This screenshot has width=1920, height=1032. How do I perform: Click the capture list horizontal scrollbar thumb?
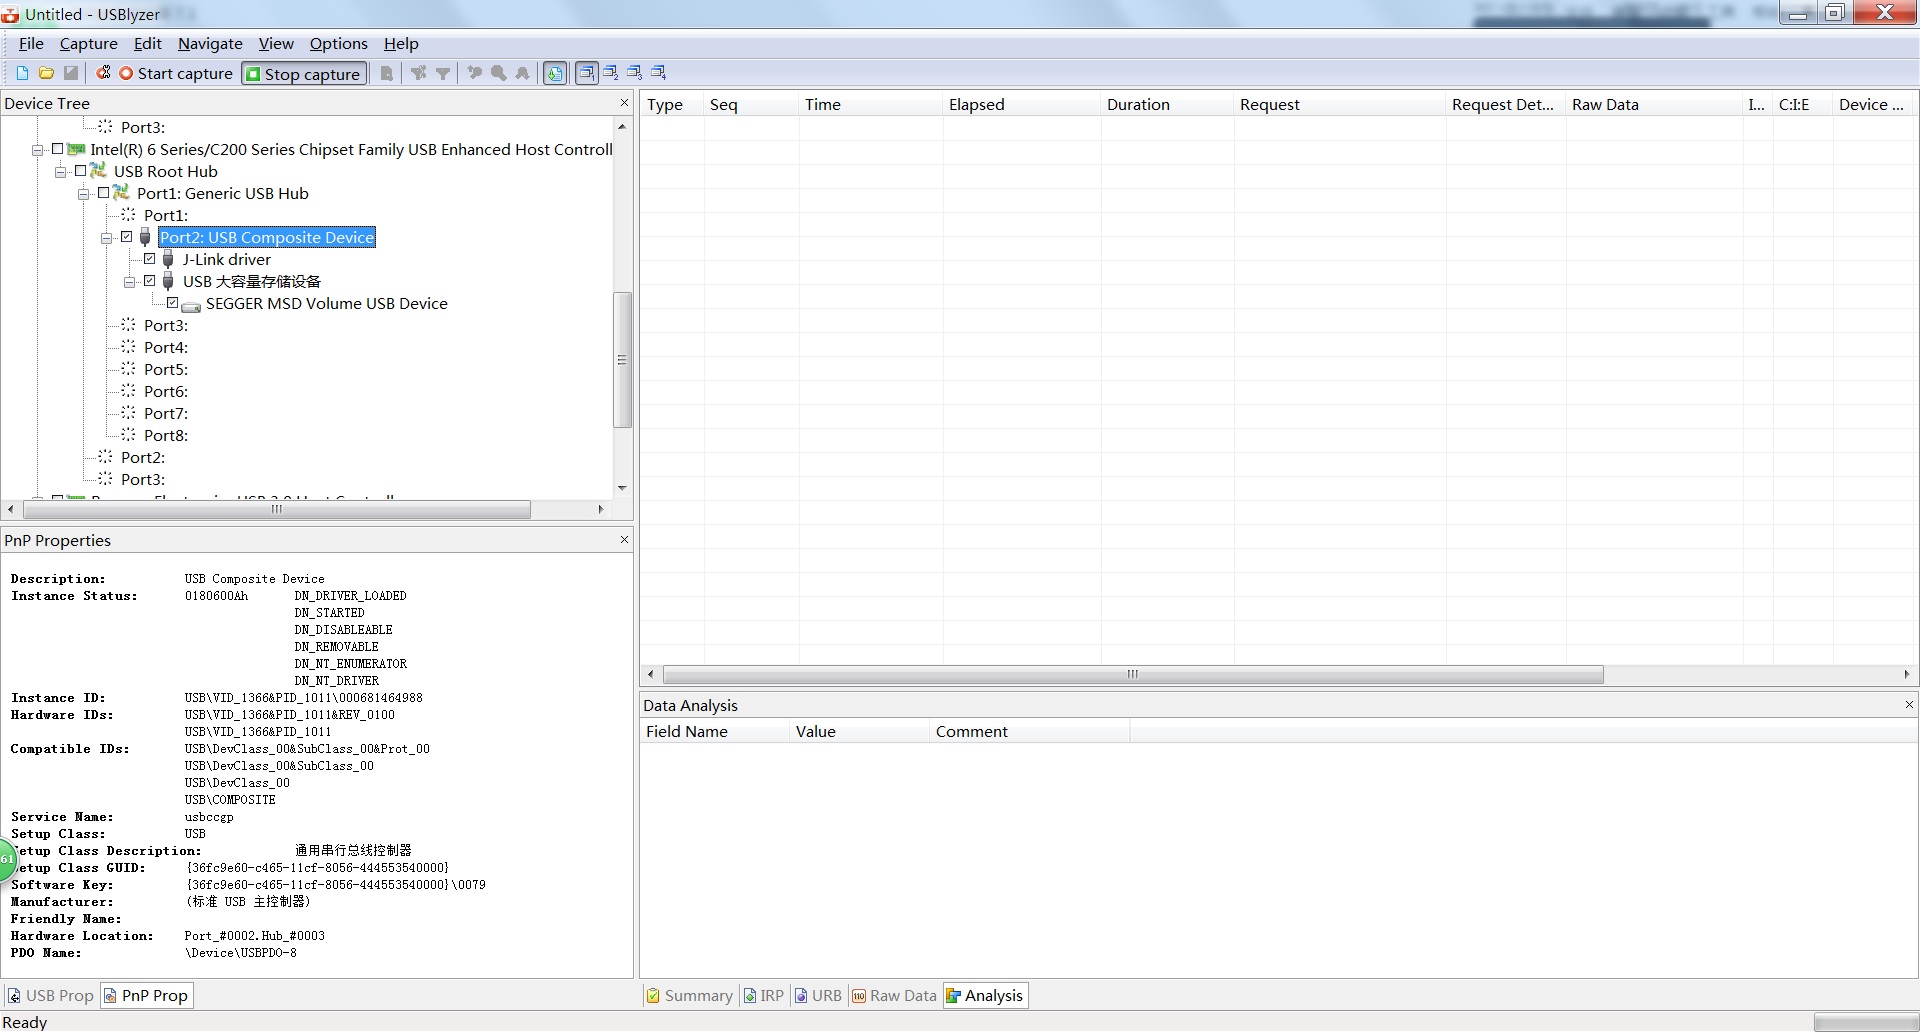1133,674
